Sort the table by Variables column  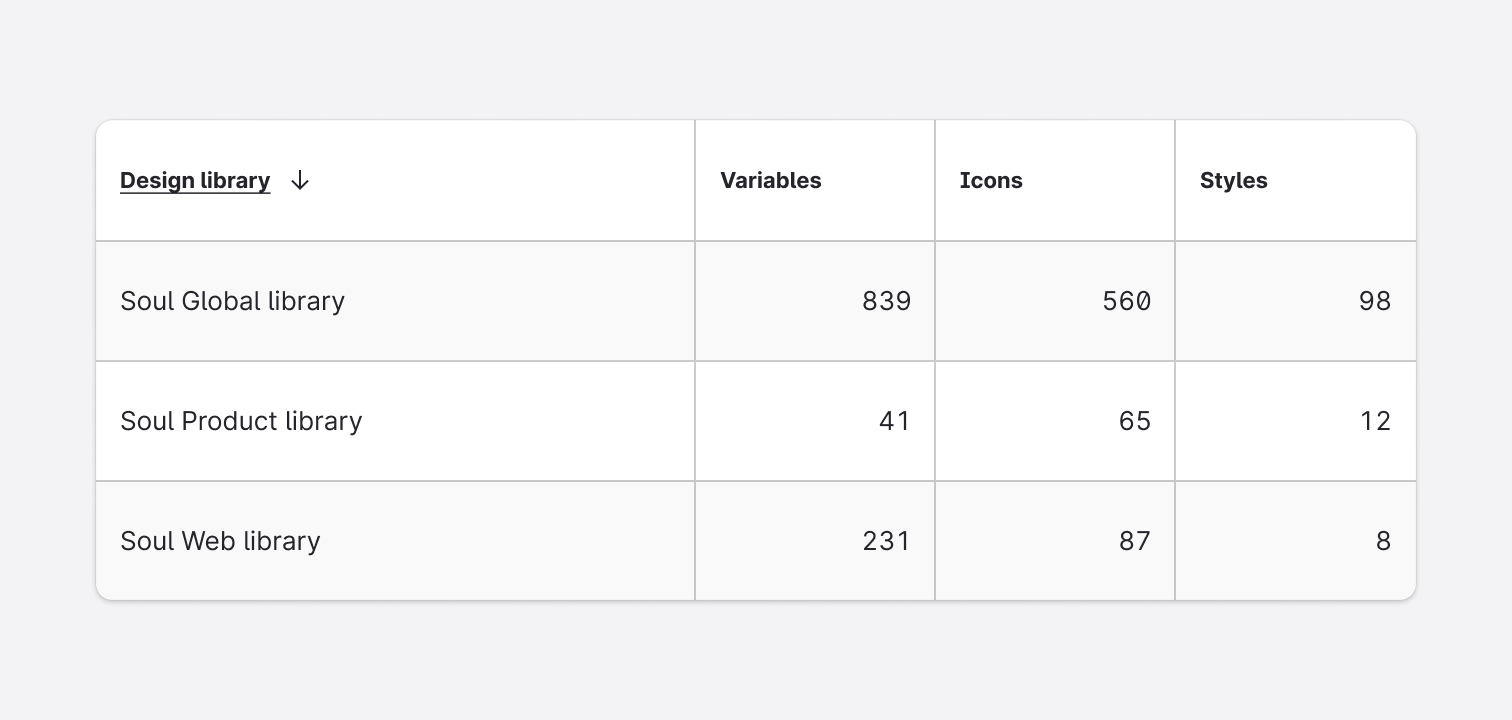(x=770, y=181)
